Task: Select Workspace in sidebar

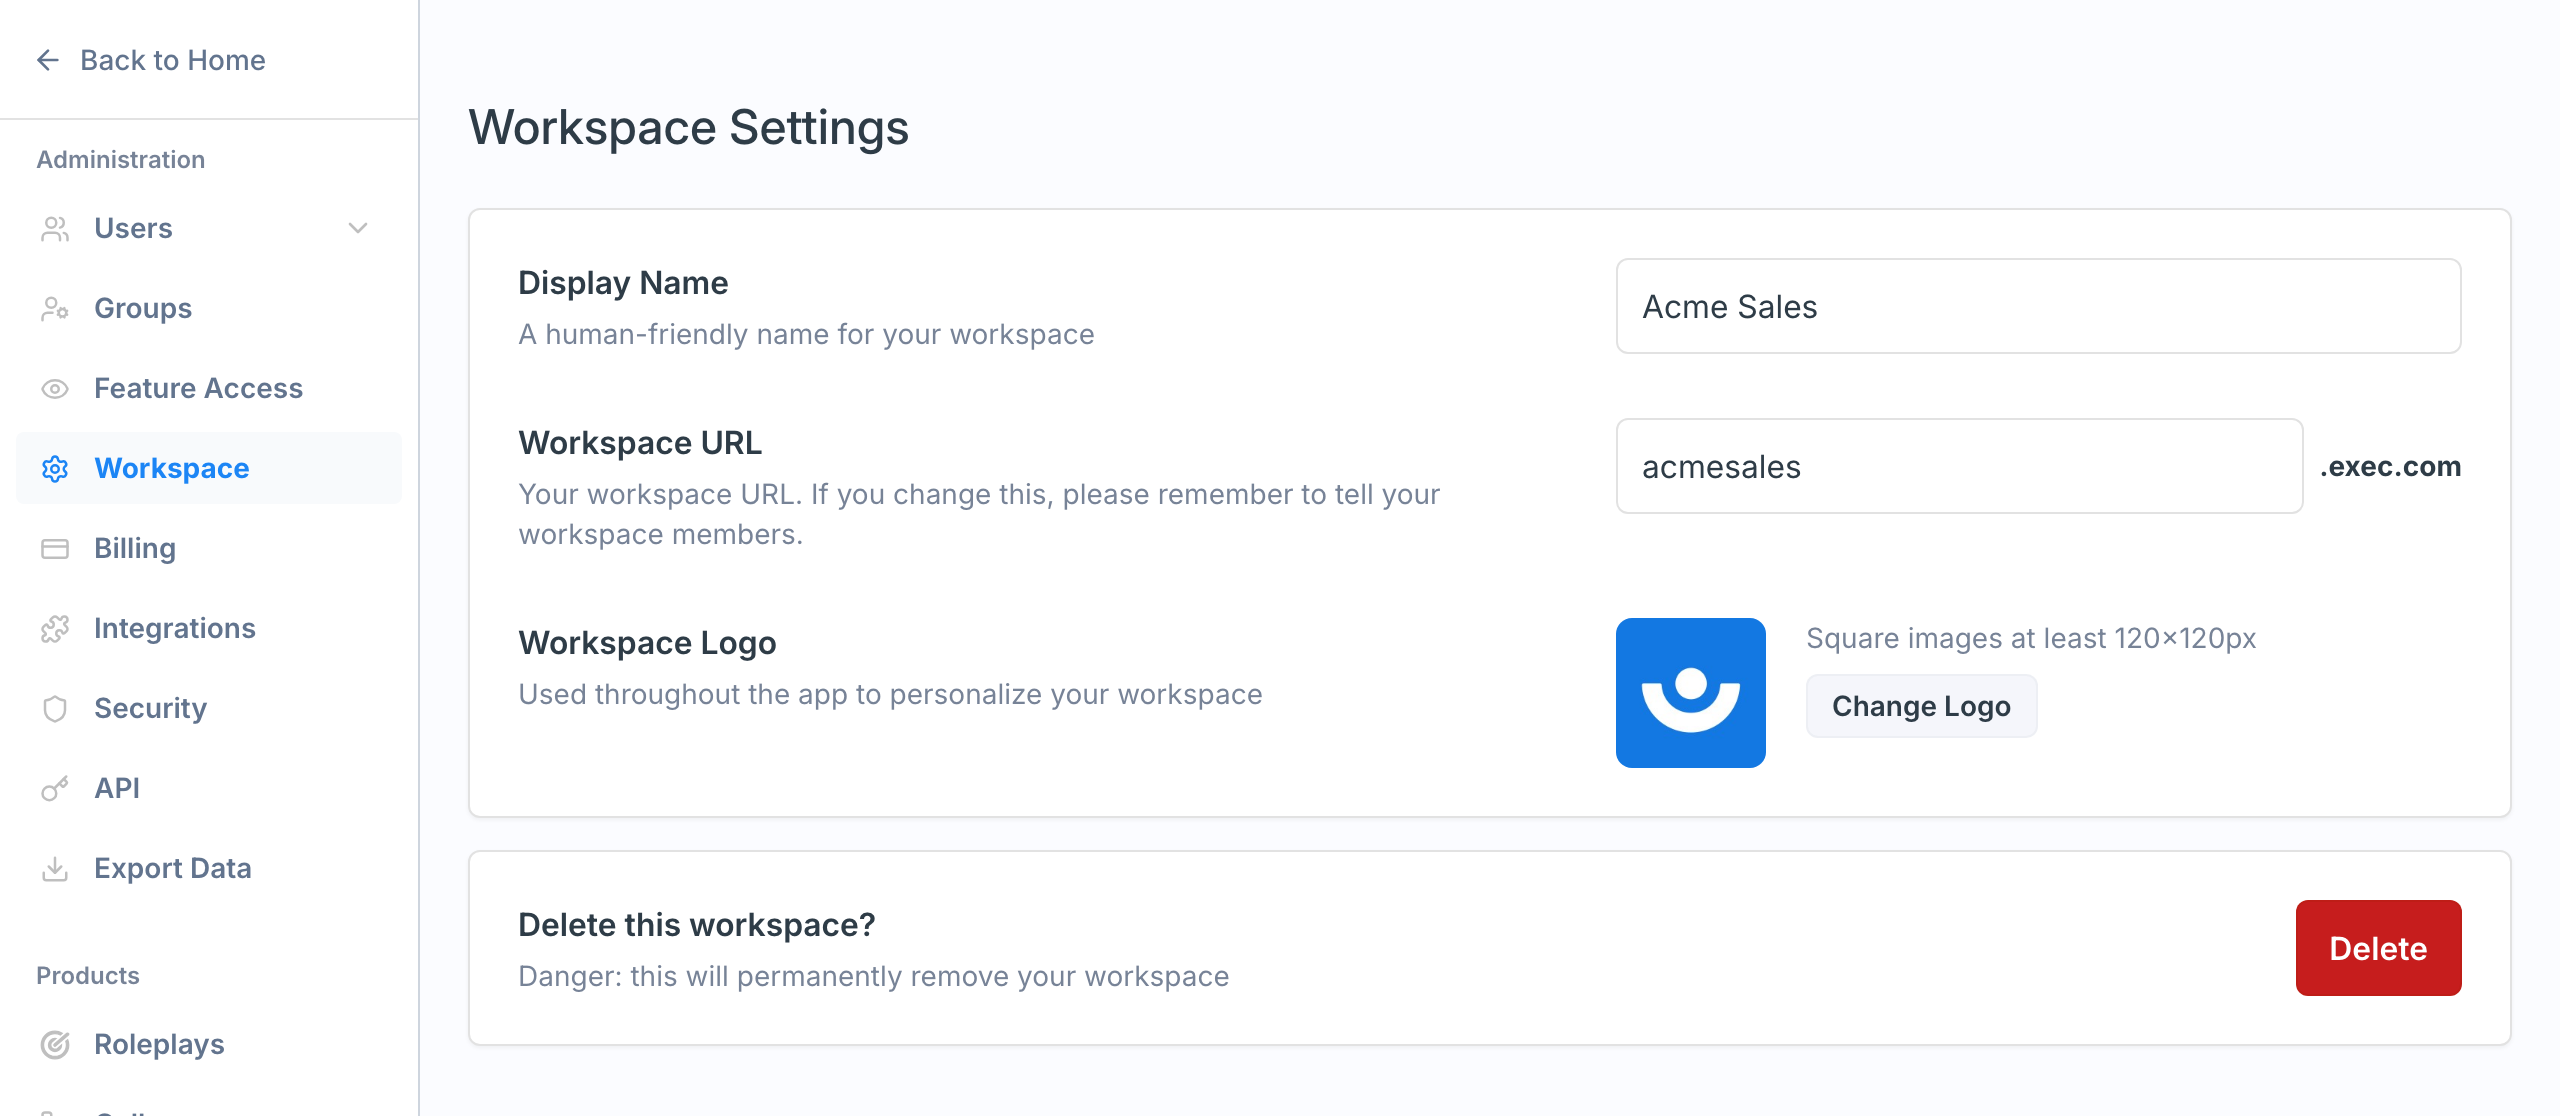Action: tap(208, 468)
